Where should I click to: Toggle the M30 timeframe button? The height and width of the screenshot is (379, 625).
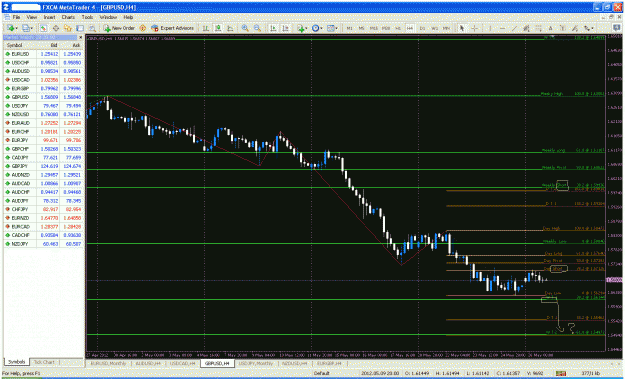pyautogui.click(x=386, y=28)
